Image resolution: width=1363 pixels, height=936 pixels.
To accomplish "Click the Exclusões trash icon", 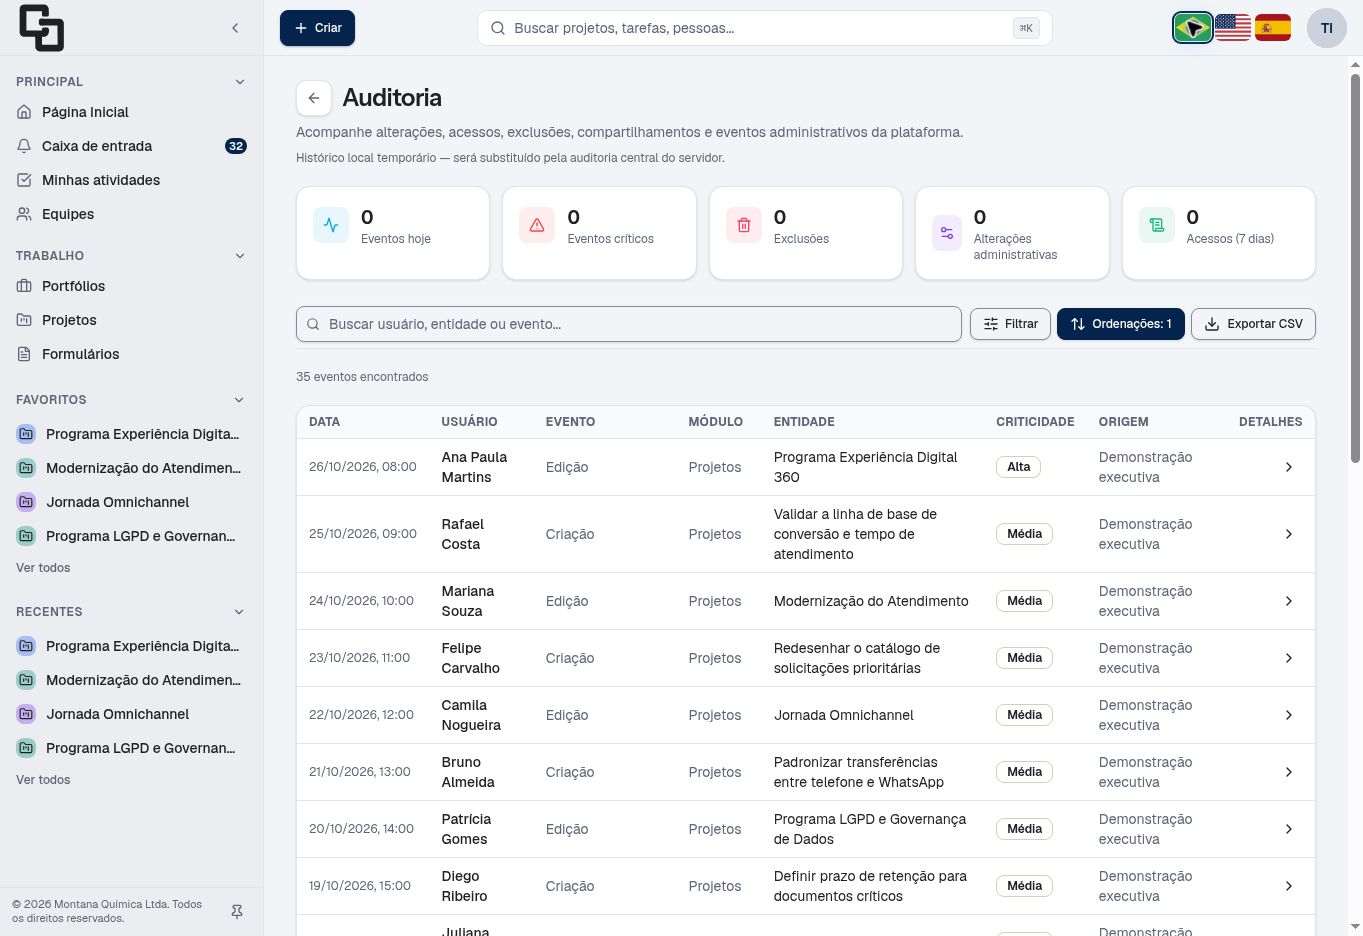I will coord(744,225).
